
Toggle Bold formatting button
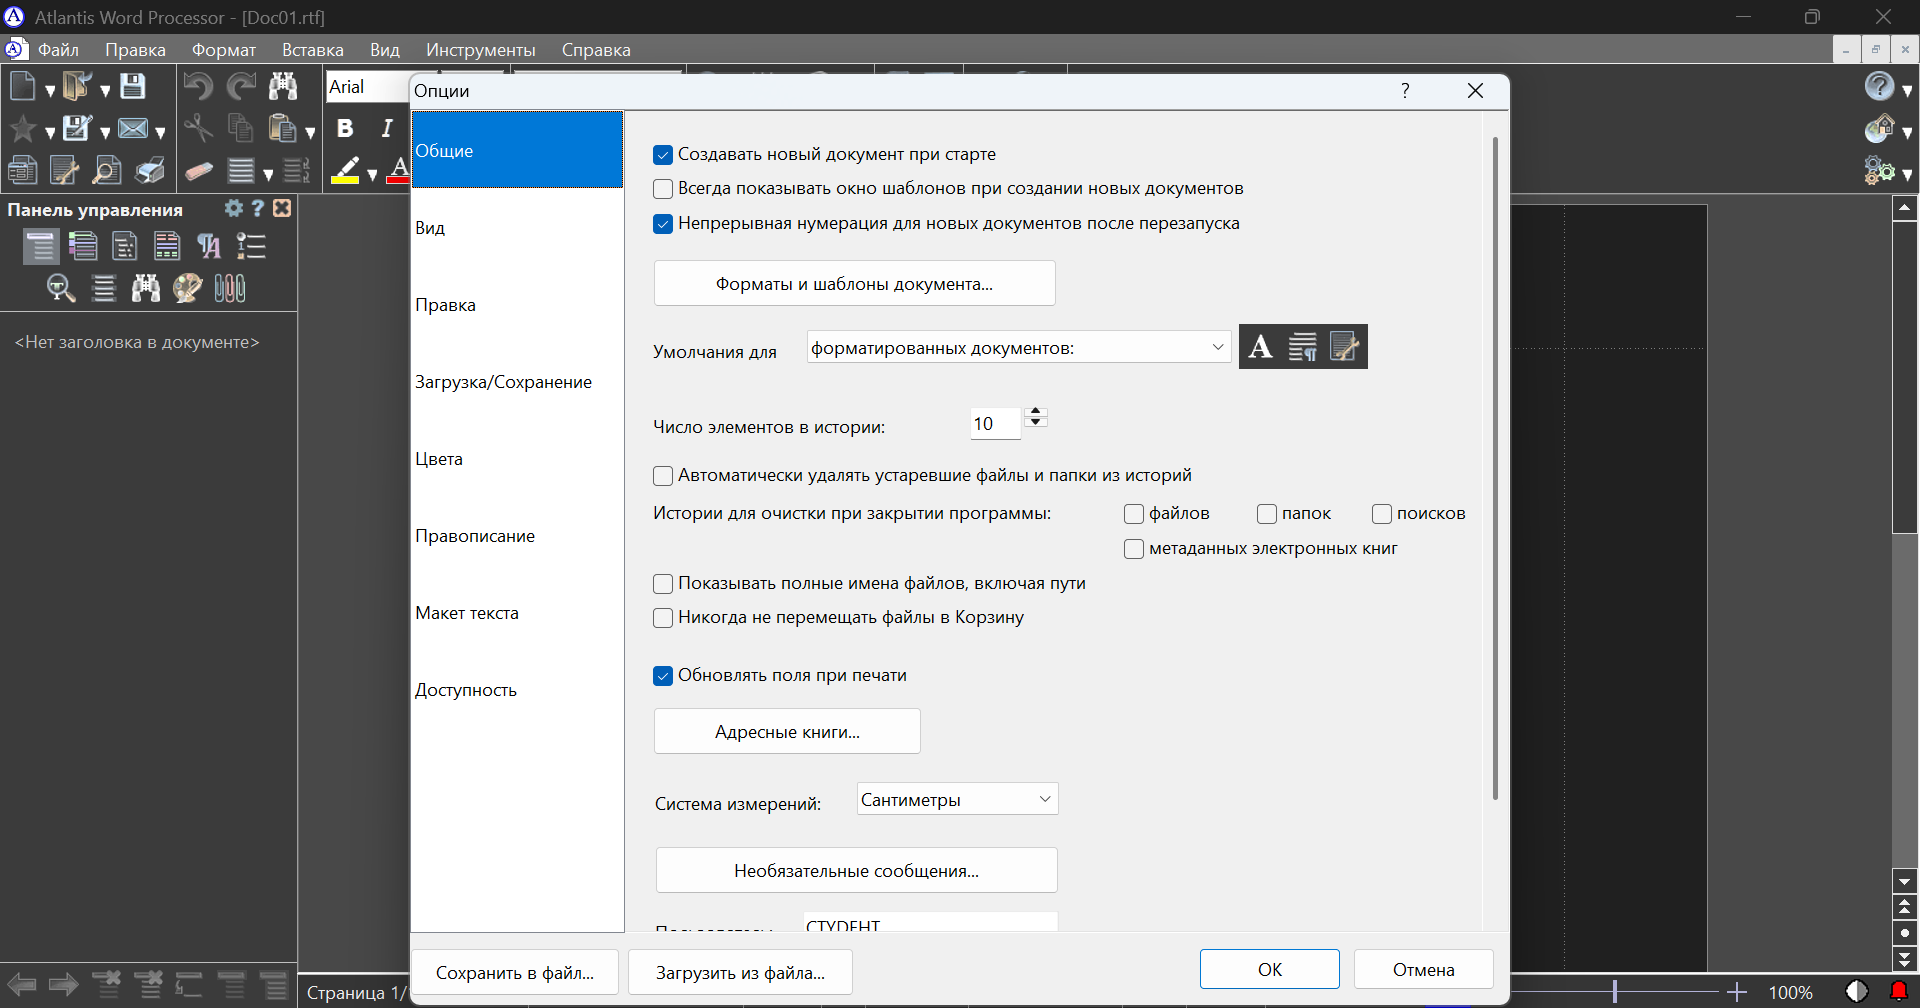(x=345, y=128)
